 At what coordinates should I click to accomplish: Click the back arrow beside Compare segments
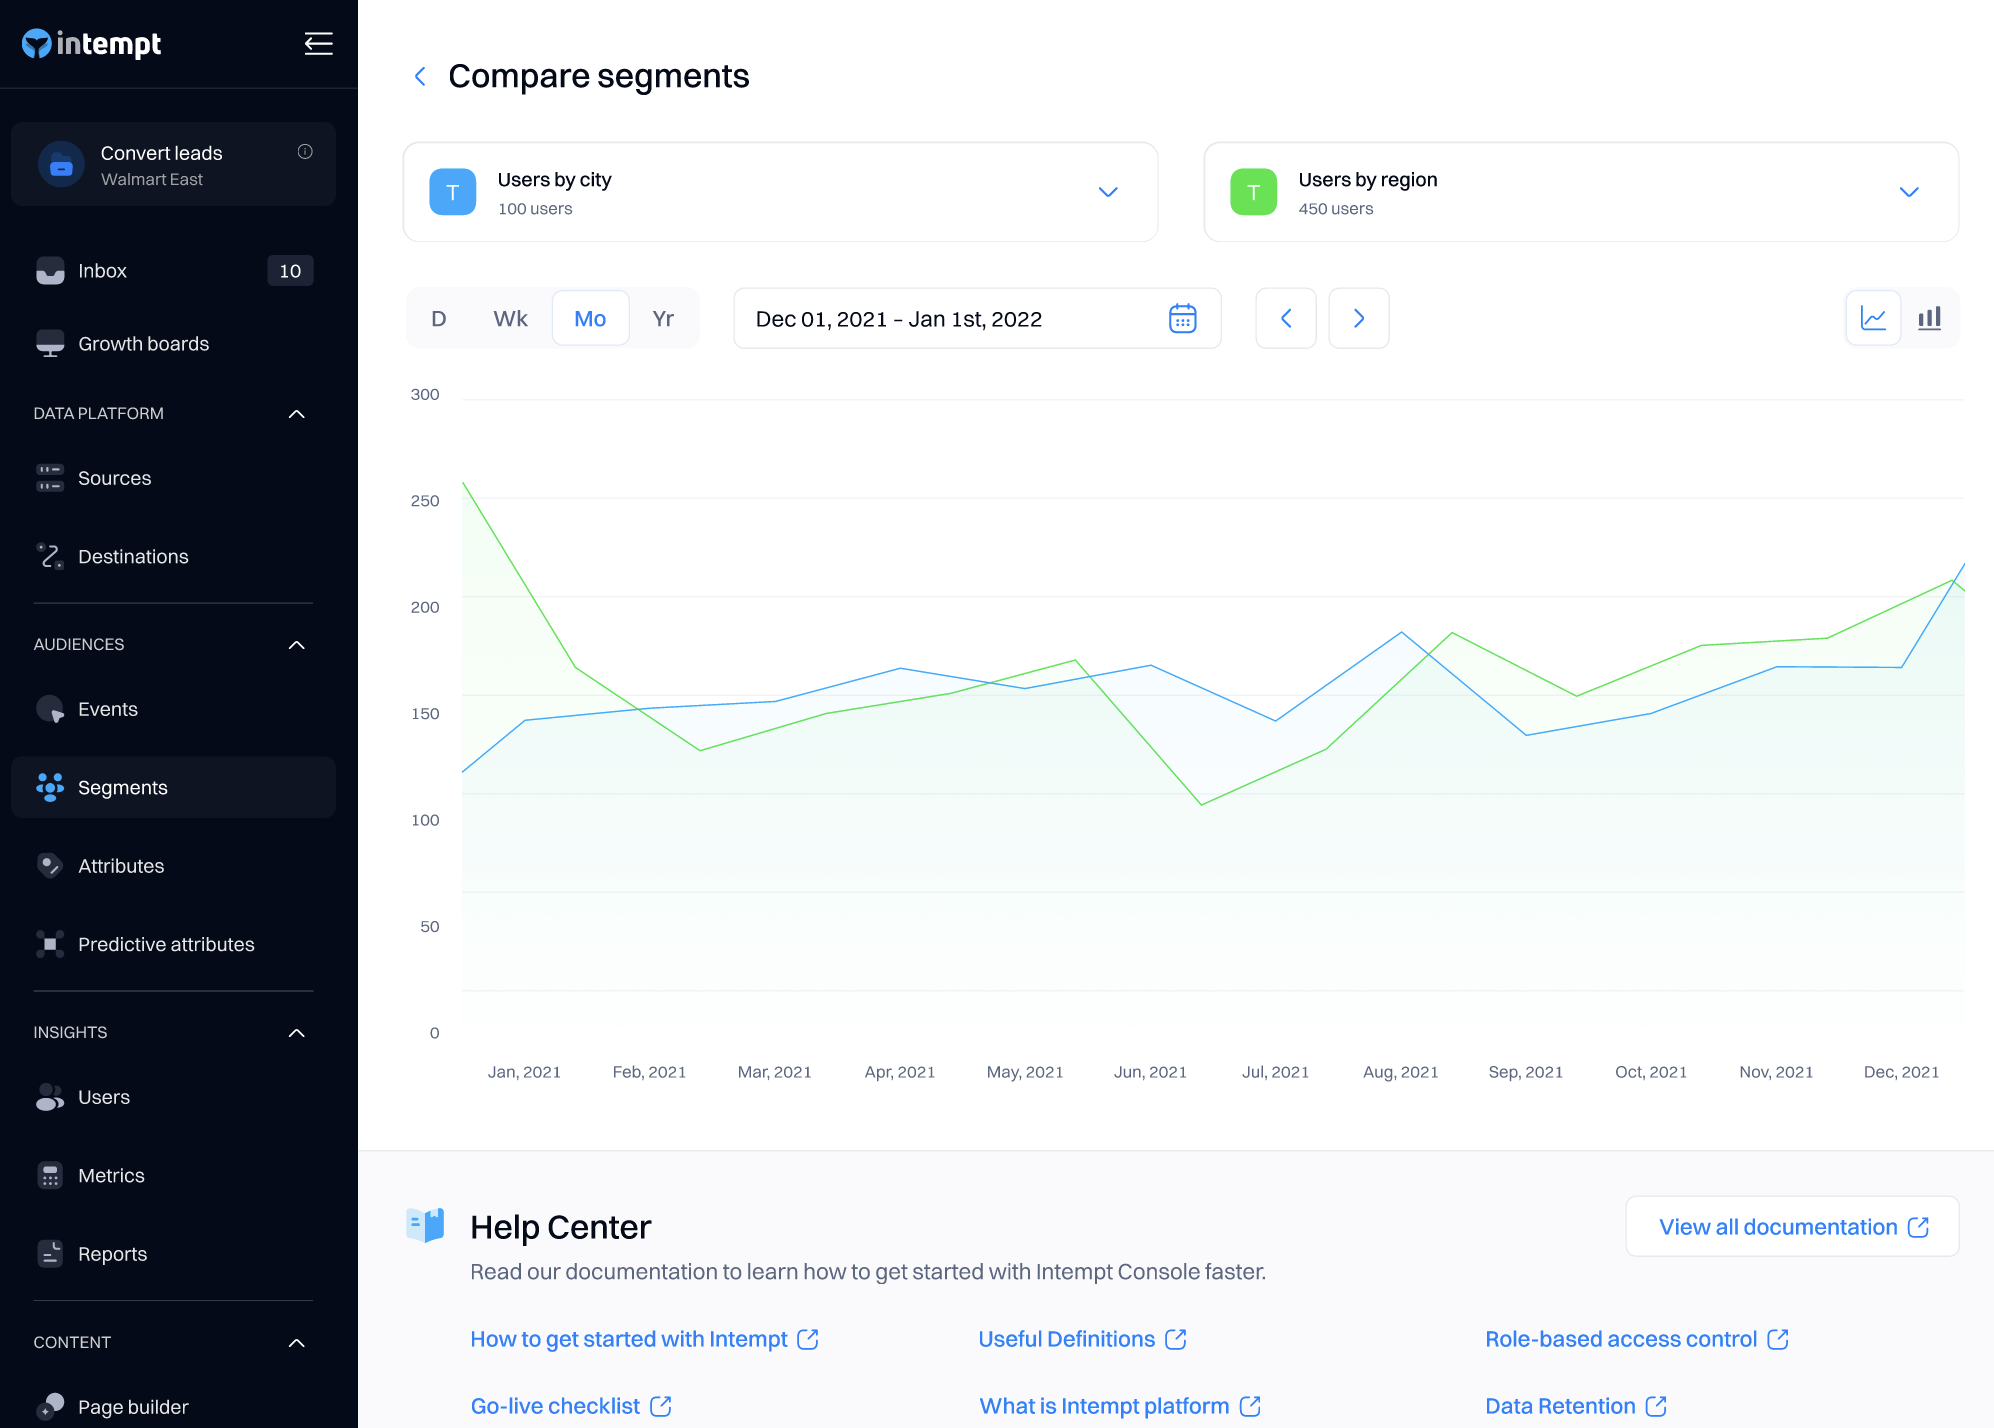tap(420, 76)
